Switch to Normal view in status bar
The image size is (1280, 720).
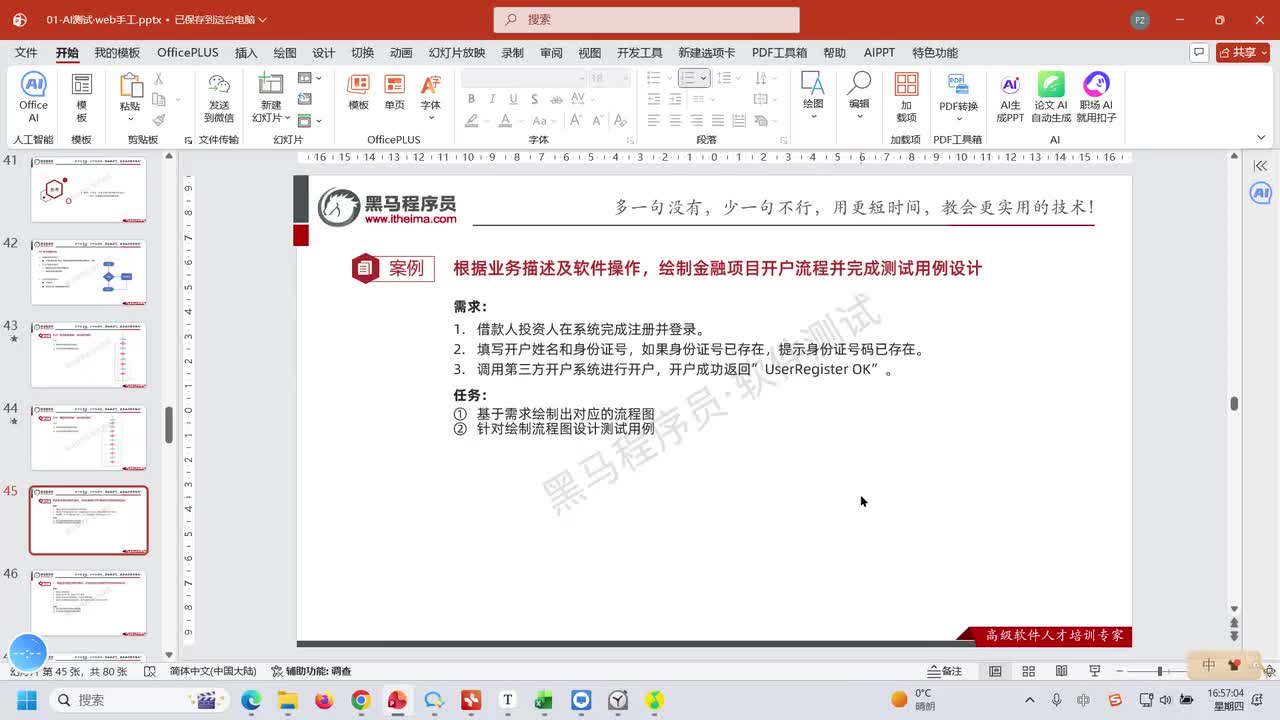[995, 671]
